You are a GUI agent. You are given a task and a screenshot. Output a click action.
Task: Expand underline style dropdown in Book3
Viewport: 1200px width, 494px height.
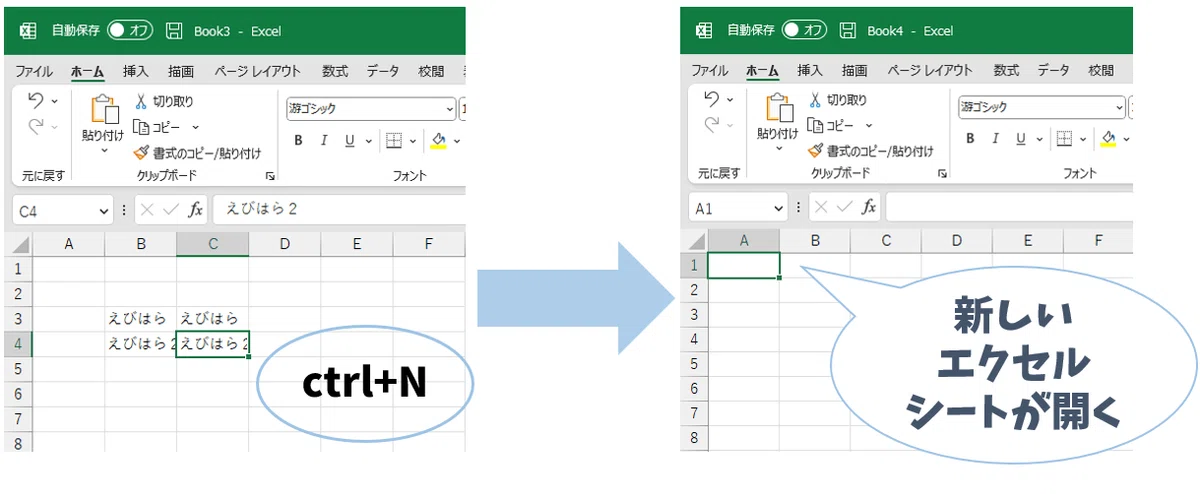[x=368, y=141]
